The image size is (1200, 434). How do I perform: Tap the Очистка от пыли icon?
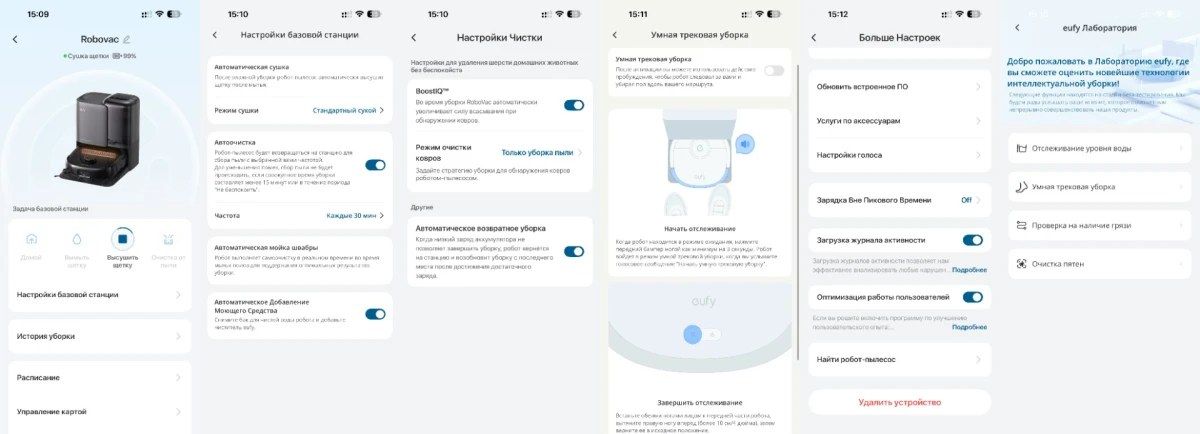tap(169, 239)
